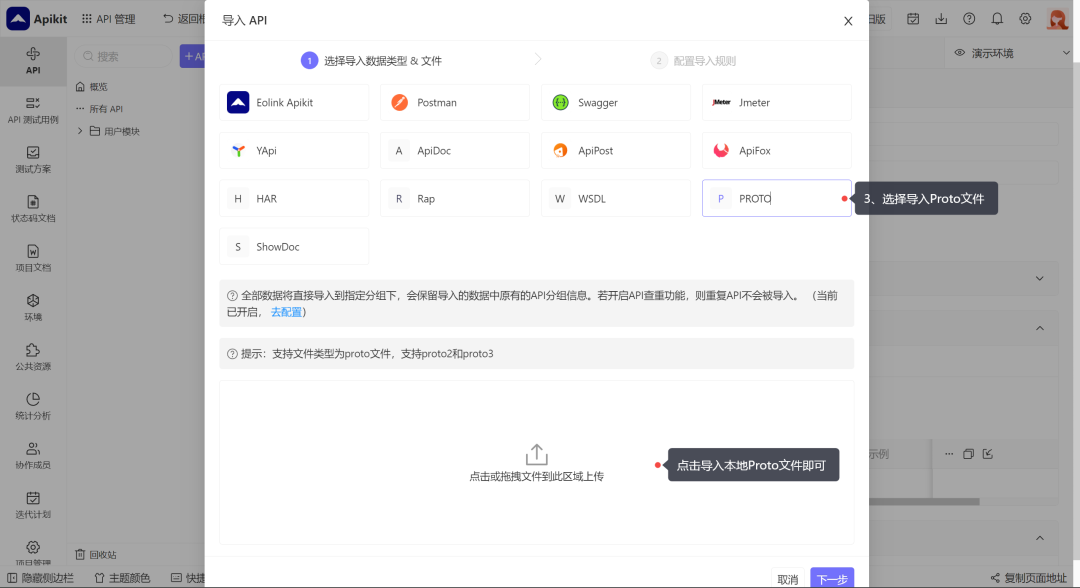Viewport: 1080px width, 588px height.
Task: Click 下一步 to go next
Action: click(x=832, y=578)
